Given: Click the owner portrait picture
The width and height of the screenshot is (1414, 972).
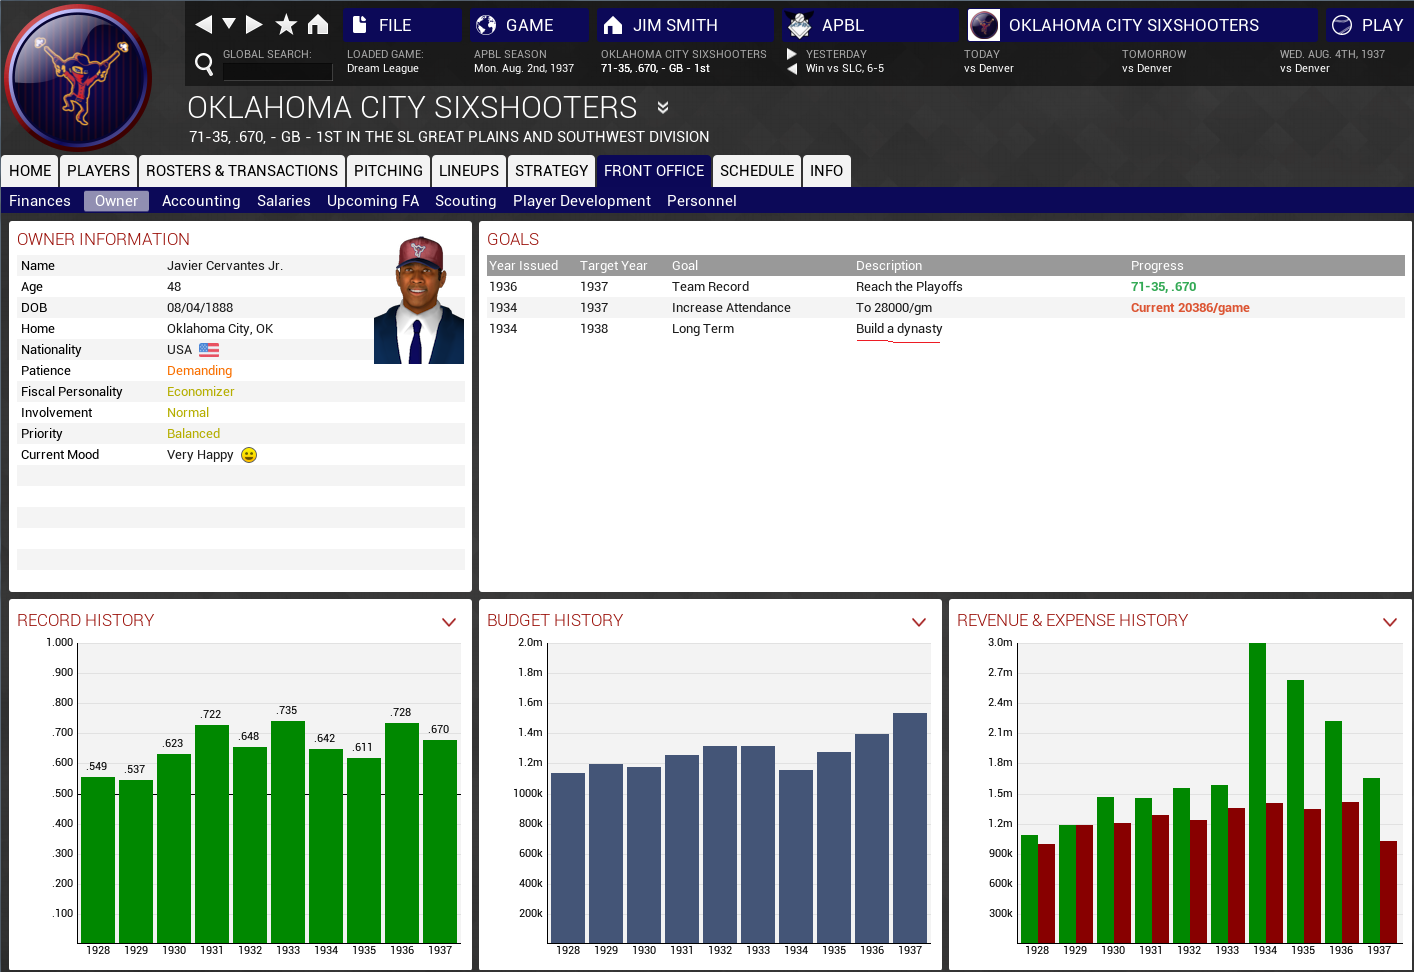Looking at the screenshot, I should tap(418, 300).
